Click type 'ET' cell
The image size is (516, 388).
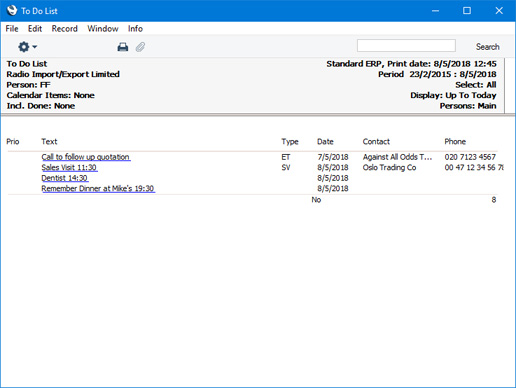(x=286, y=157)
